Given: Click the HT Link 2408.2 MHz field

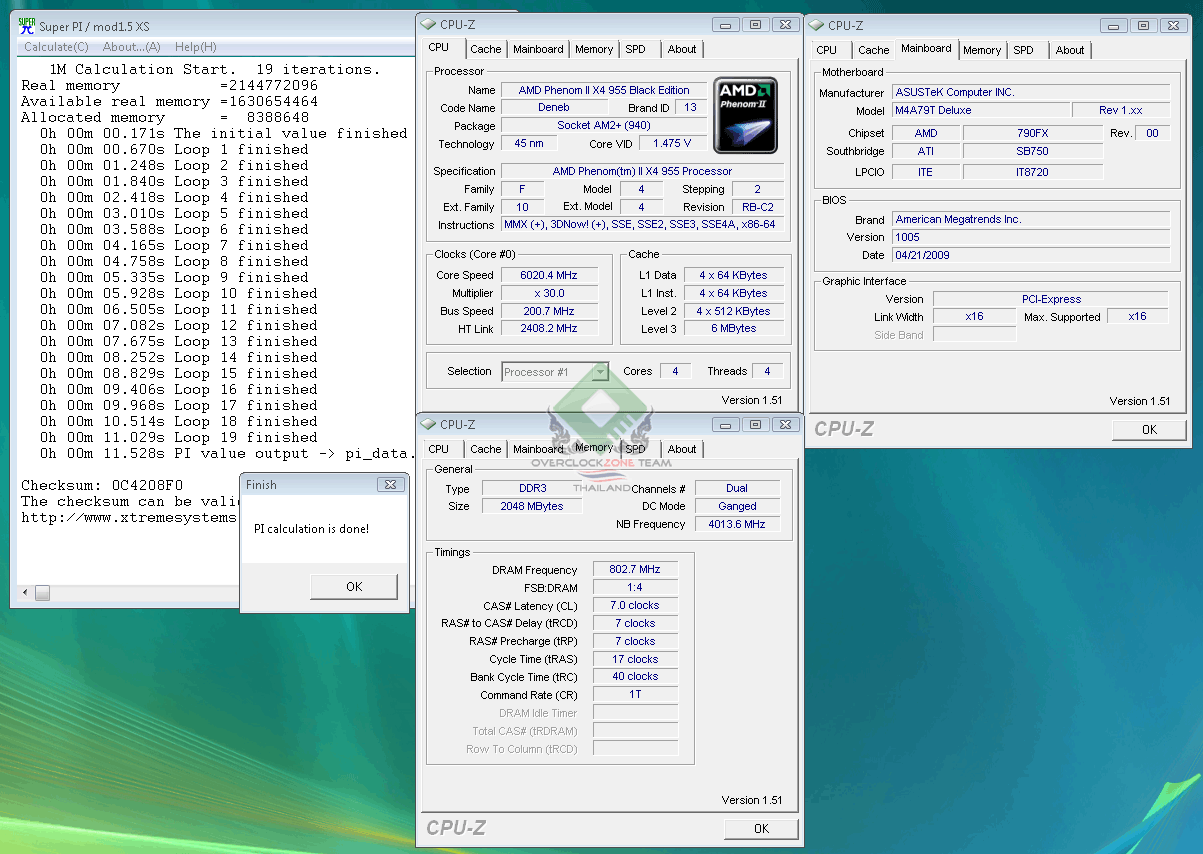Looking at the screenshot, I should point(548,328).
